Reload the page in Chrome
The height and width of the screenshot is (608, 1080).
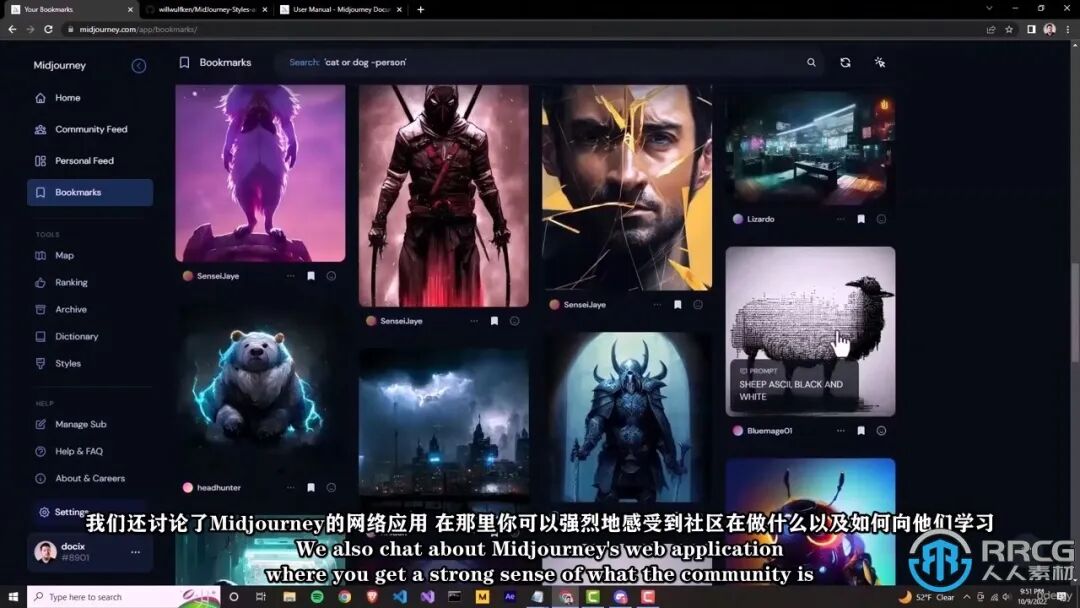coord(48,30)
